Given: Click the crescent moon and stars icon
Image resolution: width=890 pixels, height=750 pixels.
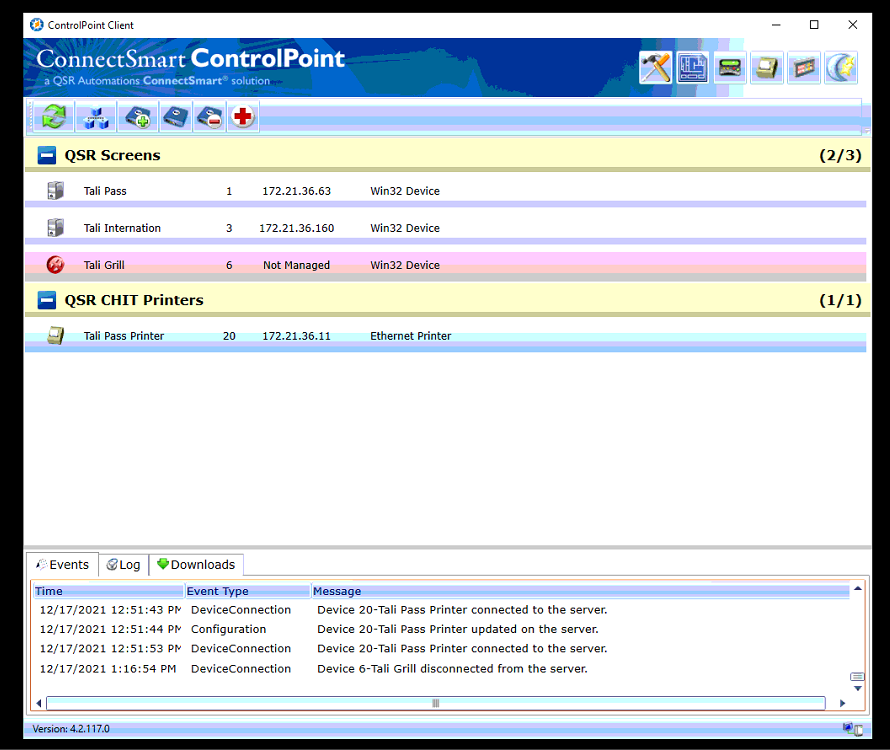Looking at the screenshot, I should 841,67.
